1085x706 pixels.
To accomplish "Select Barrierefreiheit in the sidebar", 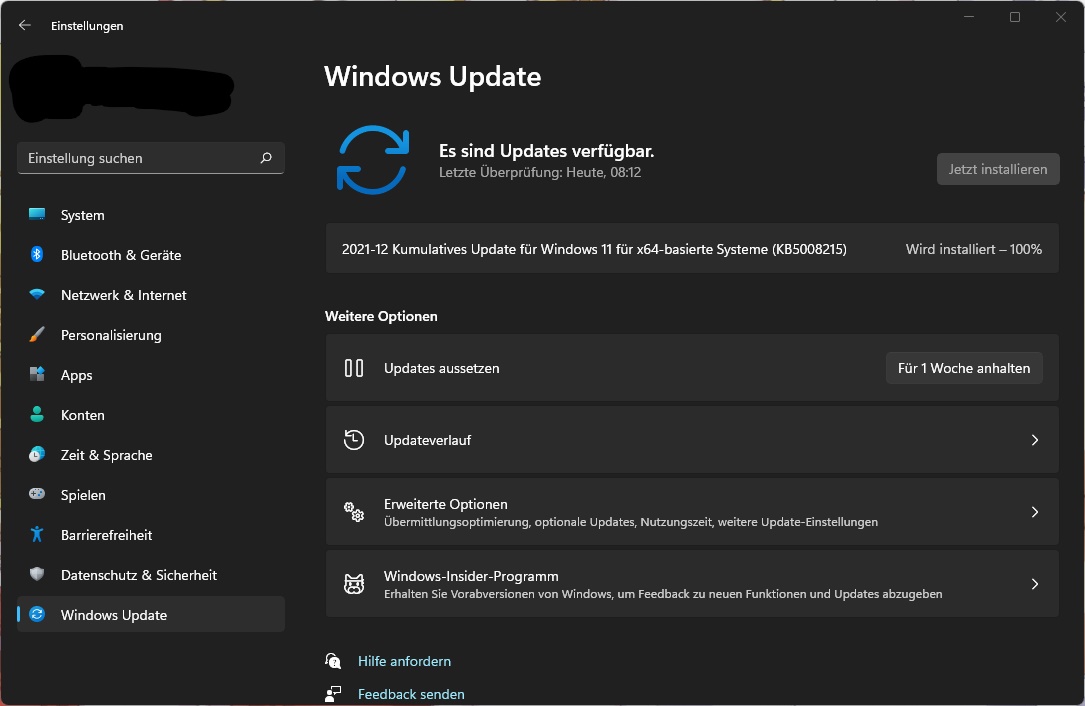I will (151, 535).
